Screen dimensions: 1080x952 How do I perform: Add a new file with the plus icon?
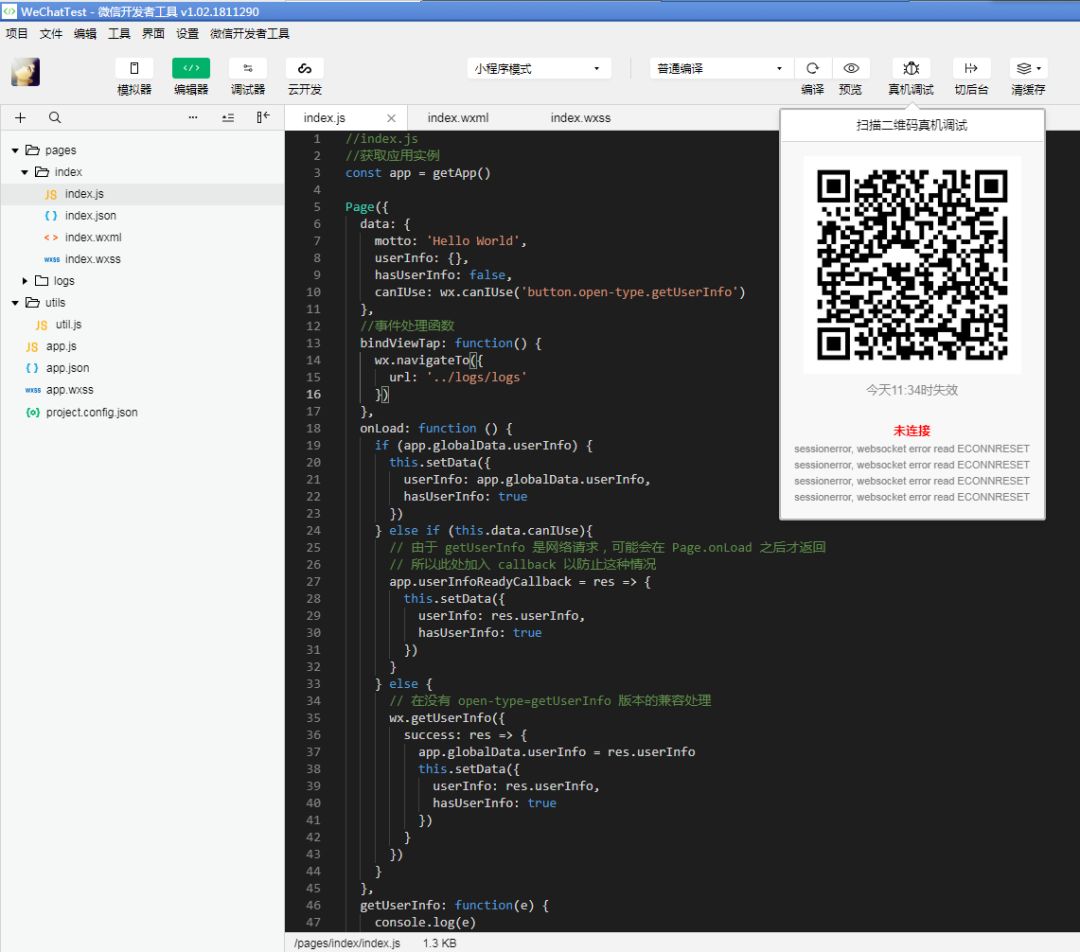pyautogui.click(x=21, y=118)
